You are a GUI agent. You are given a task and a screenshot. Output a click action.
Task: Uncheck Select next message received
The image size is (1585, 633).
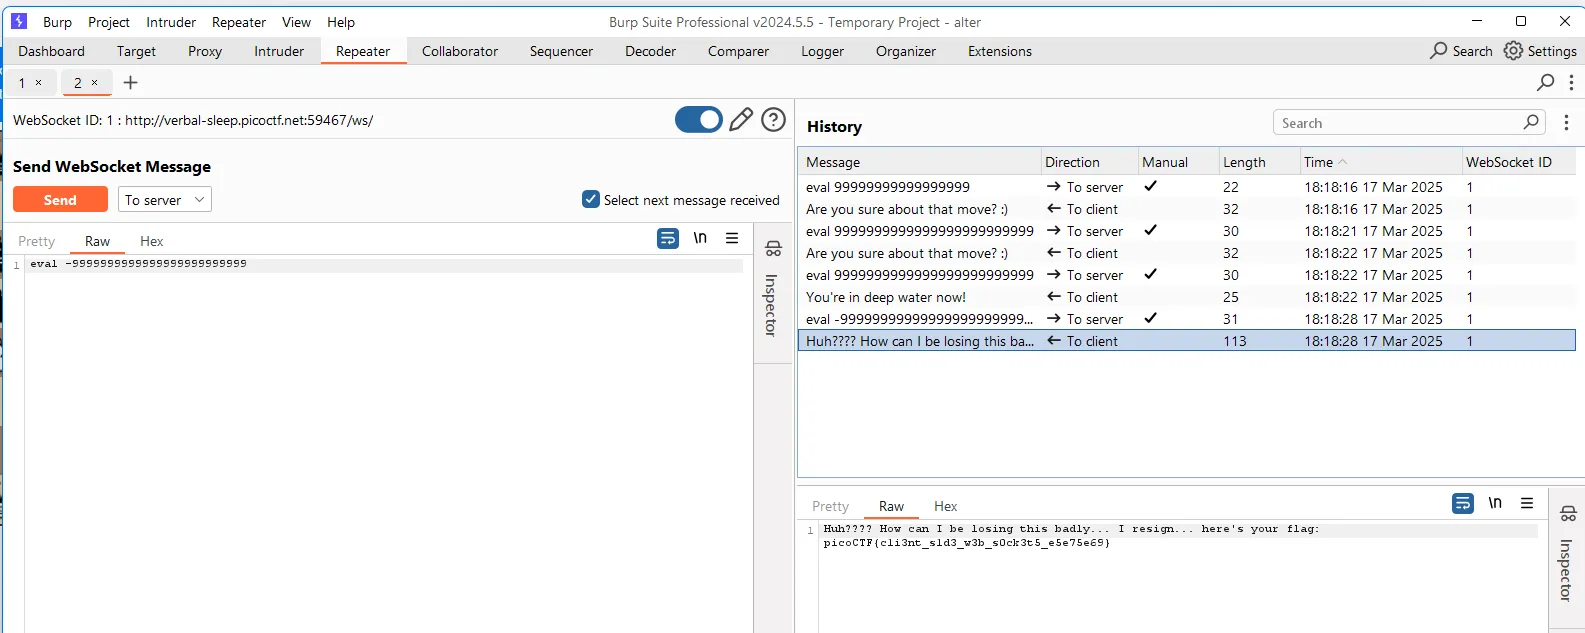tap(591, 199)
